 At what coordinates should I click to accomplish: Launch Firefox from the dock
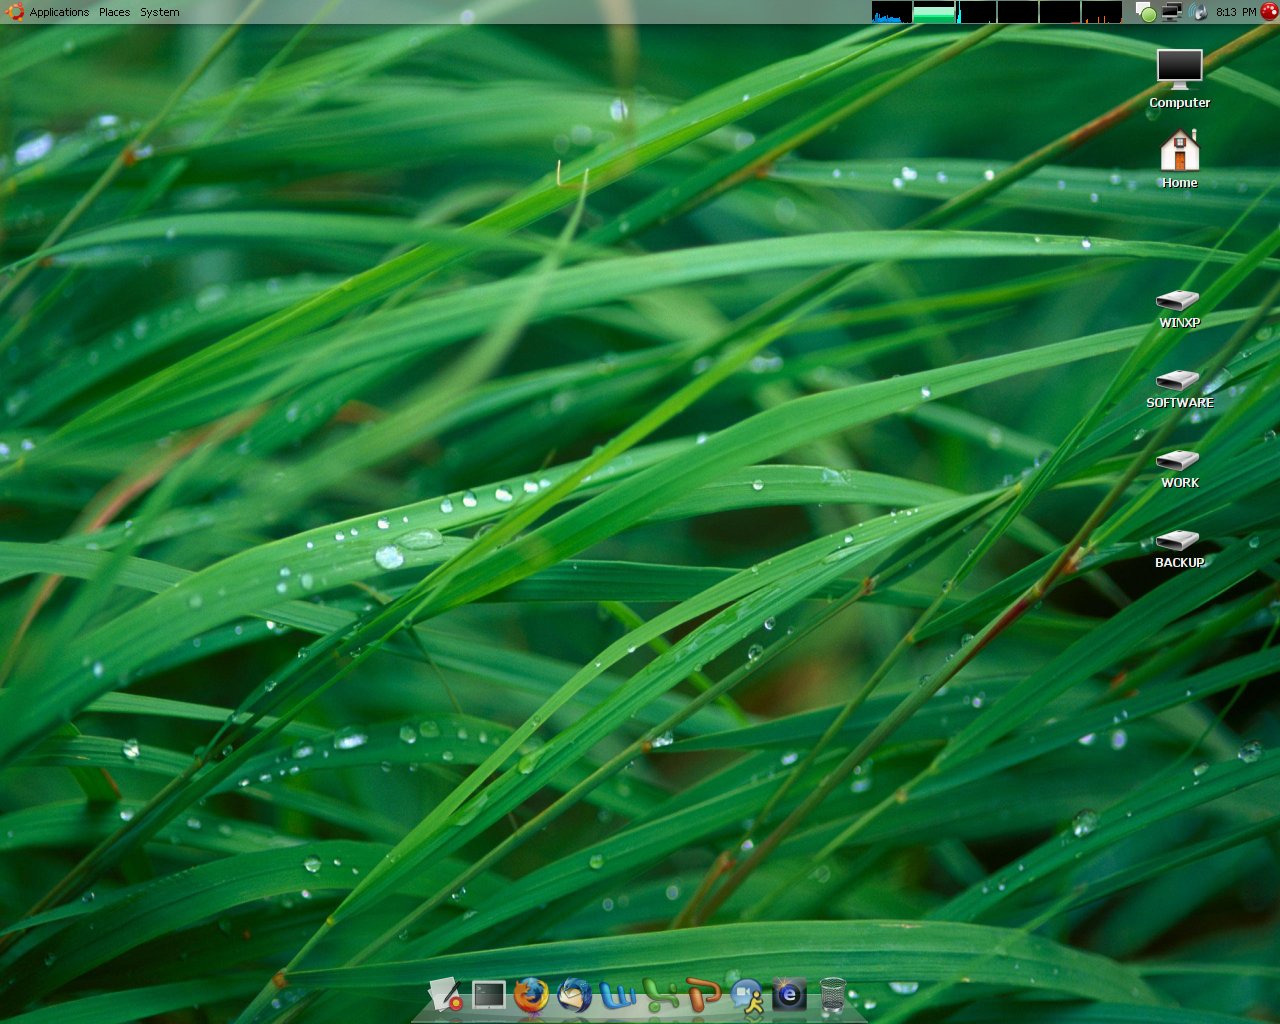(x=532, y=995)
